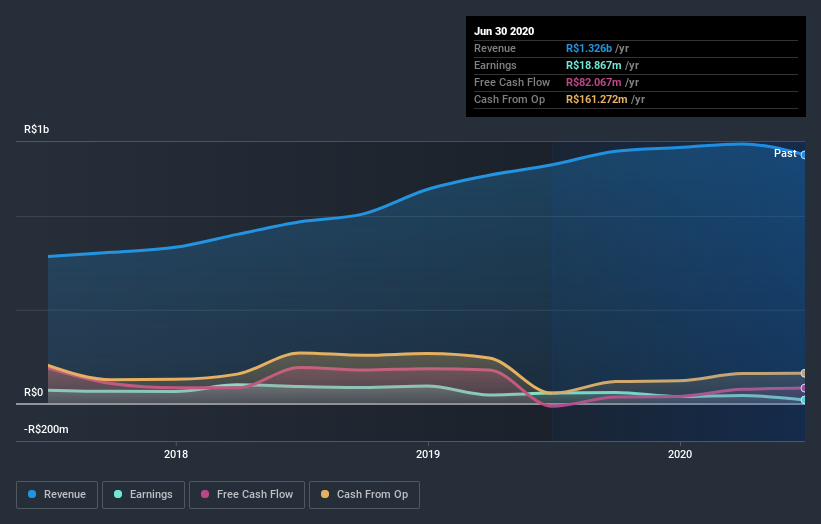Screen dimensions: 821x524
Task: Click the R$82.067m free cash flow value
Action: 594,82
